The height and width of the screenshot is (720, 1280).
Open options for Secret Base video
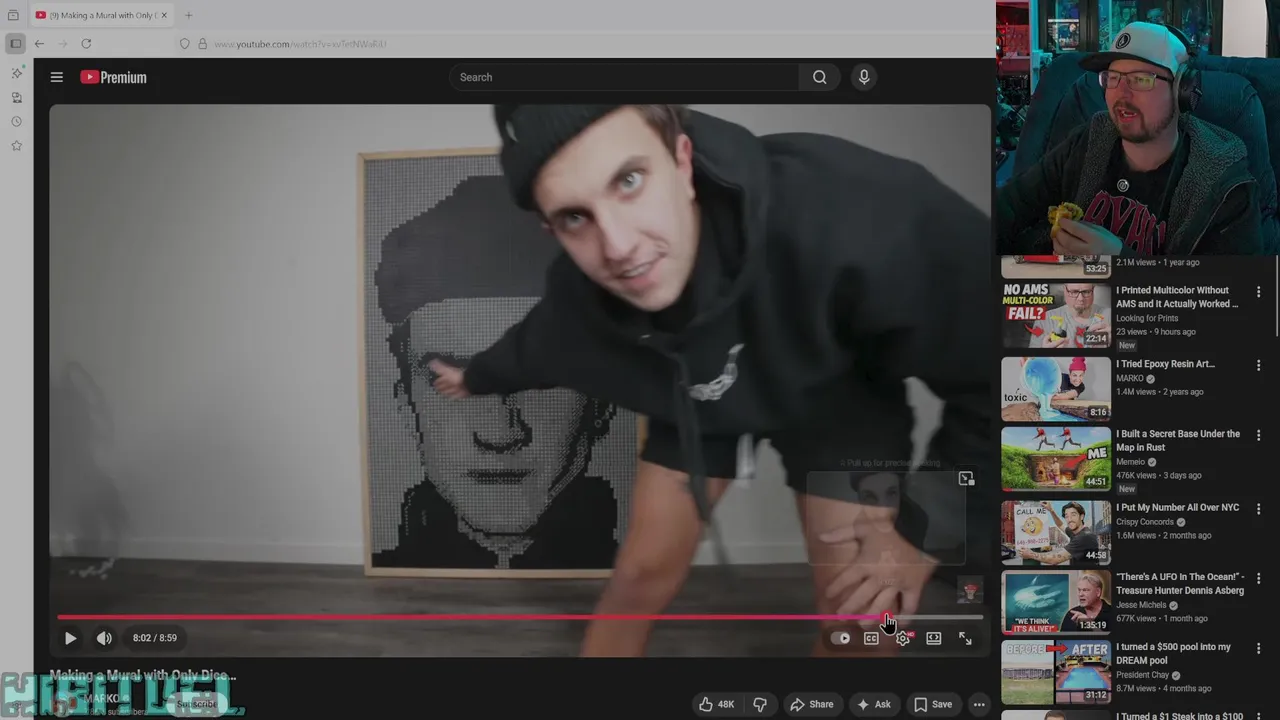click(1258, 436)
